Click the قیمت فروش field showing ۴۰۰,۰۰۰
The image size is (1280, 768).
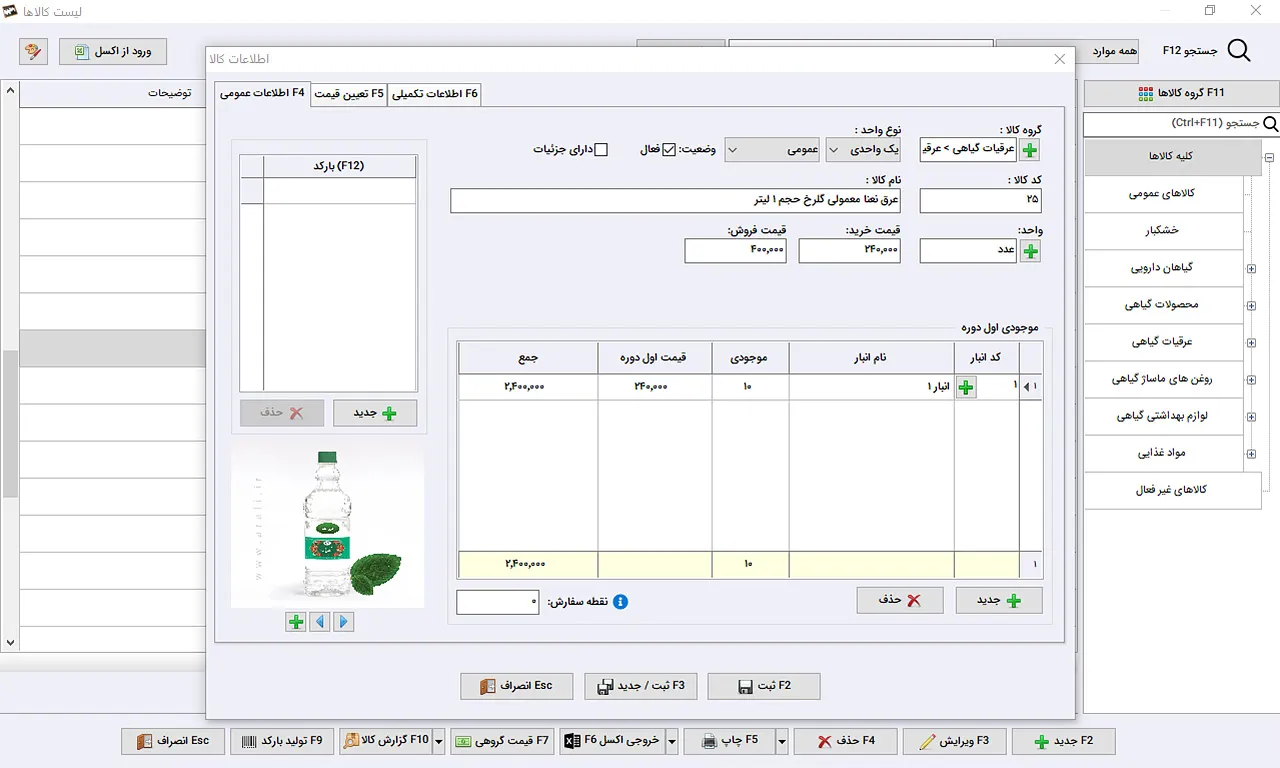click(736, 251)
